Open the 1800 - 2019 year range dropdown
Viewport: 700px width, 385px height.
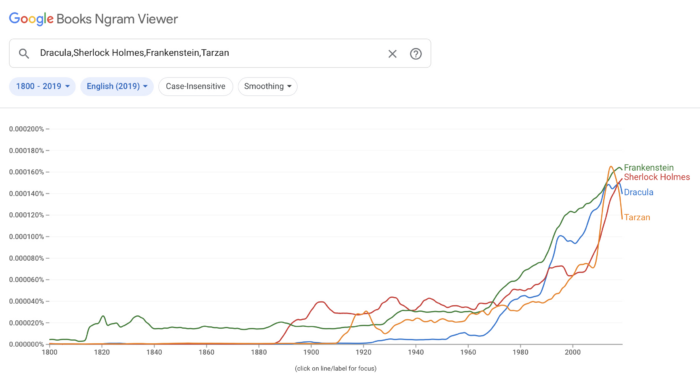(42, 86)
